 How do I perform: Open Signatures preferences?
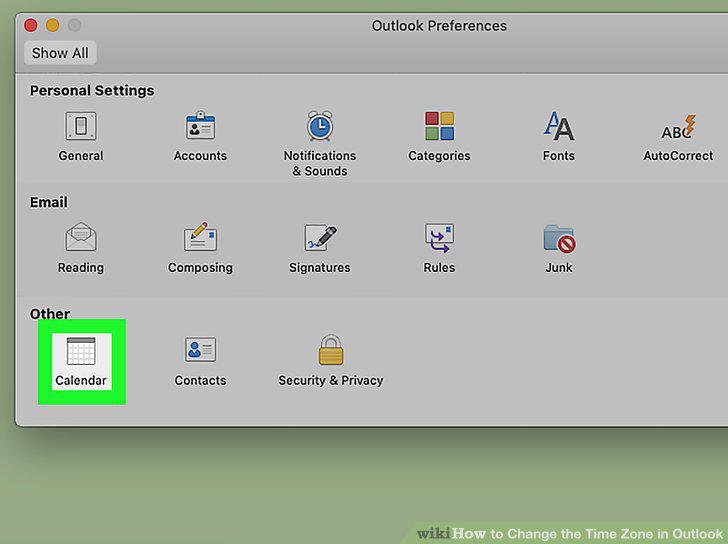point(320,248)
